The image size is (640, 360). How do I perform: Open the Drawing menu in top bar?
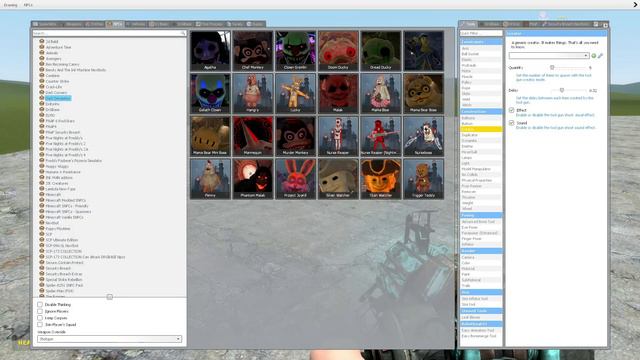tap(10, 5)
